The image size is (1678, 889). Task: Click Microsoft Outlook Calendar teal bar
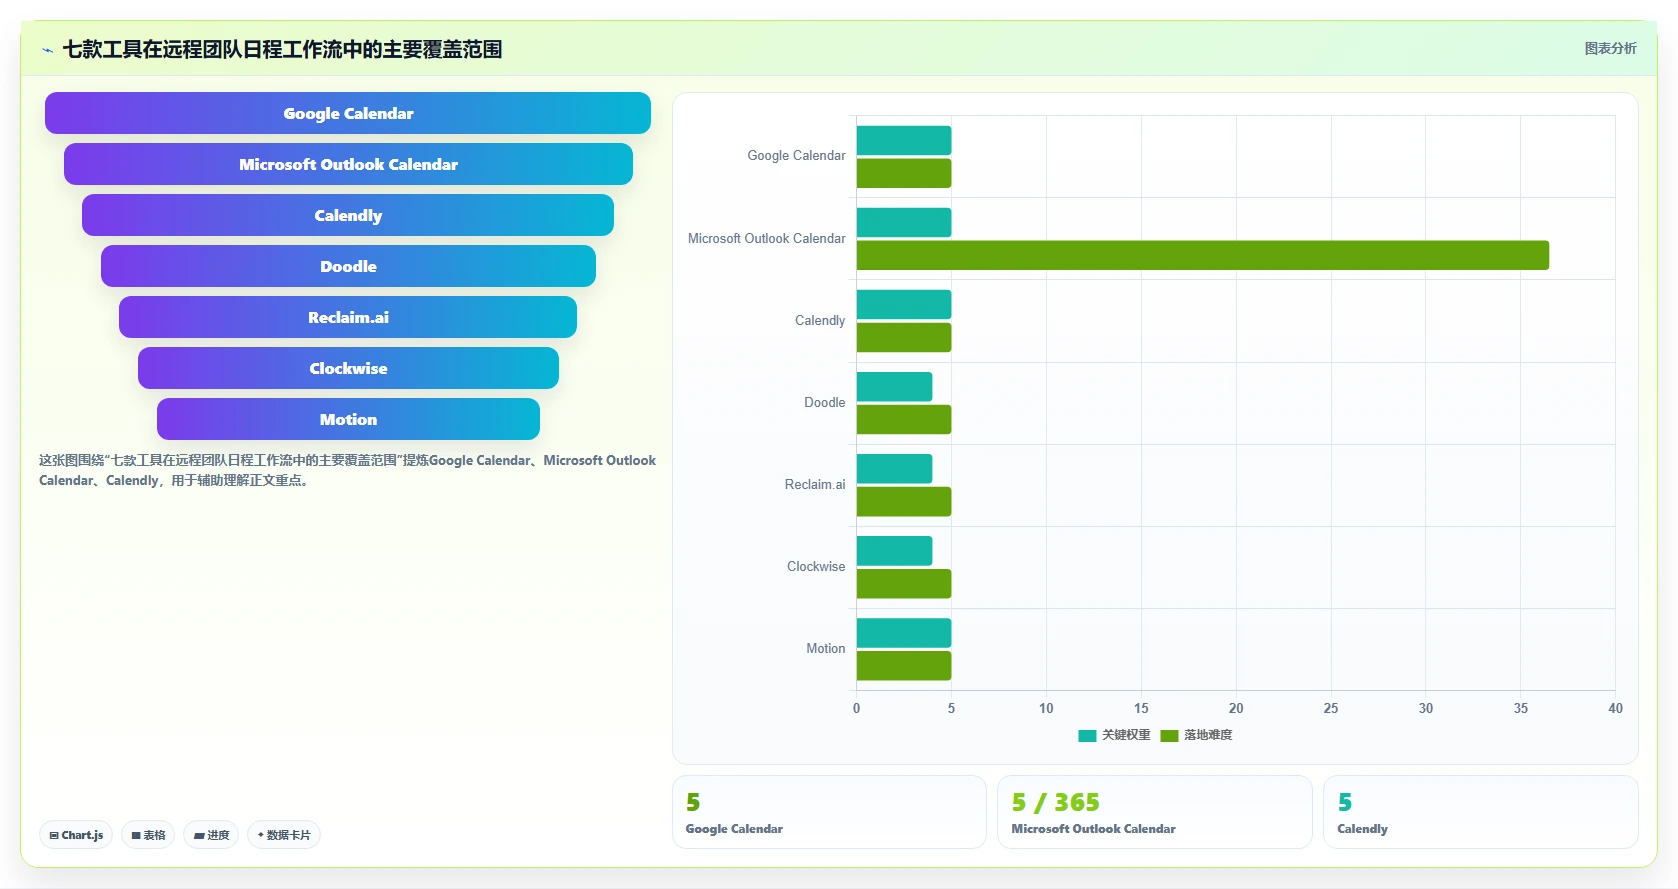tap(904, 222)
